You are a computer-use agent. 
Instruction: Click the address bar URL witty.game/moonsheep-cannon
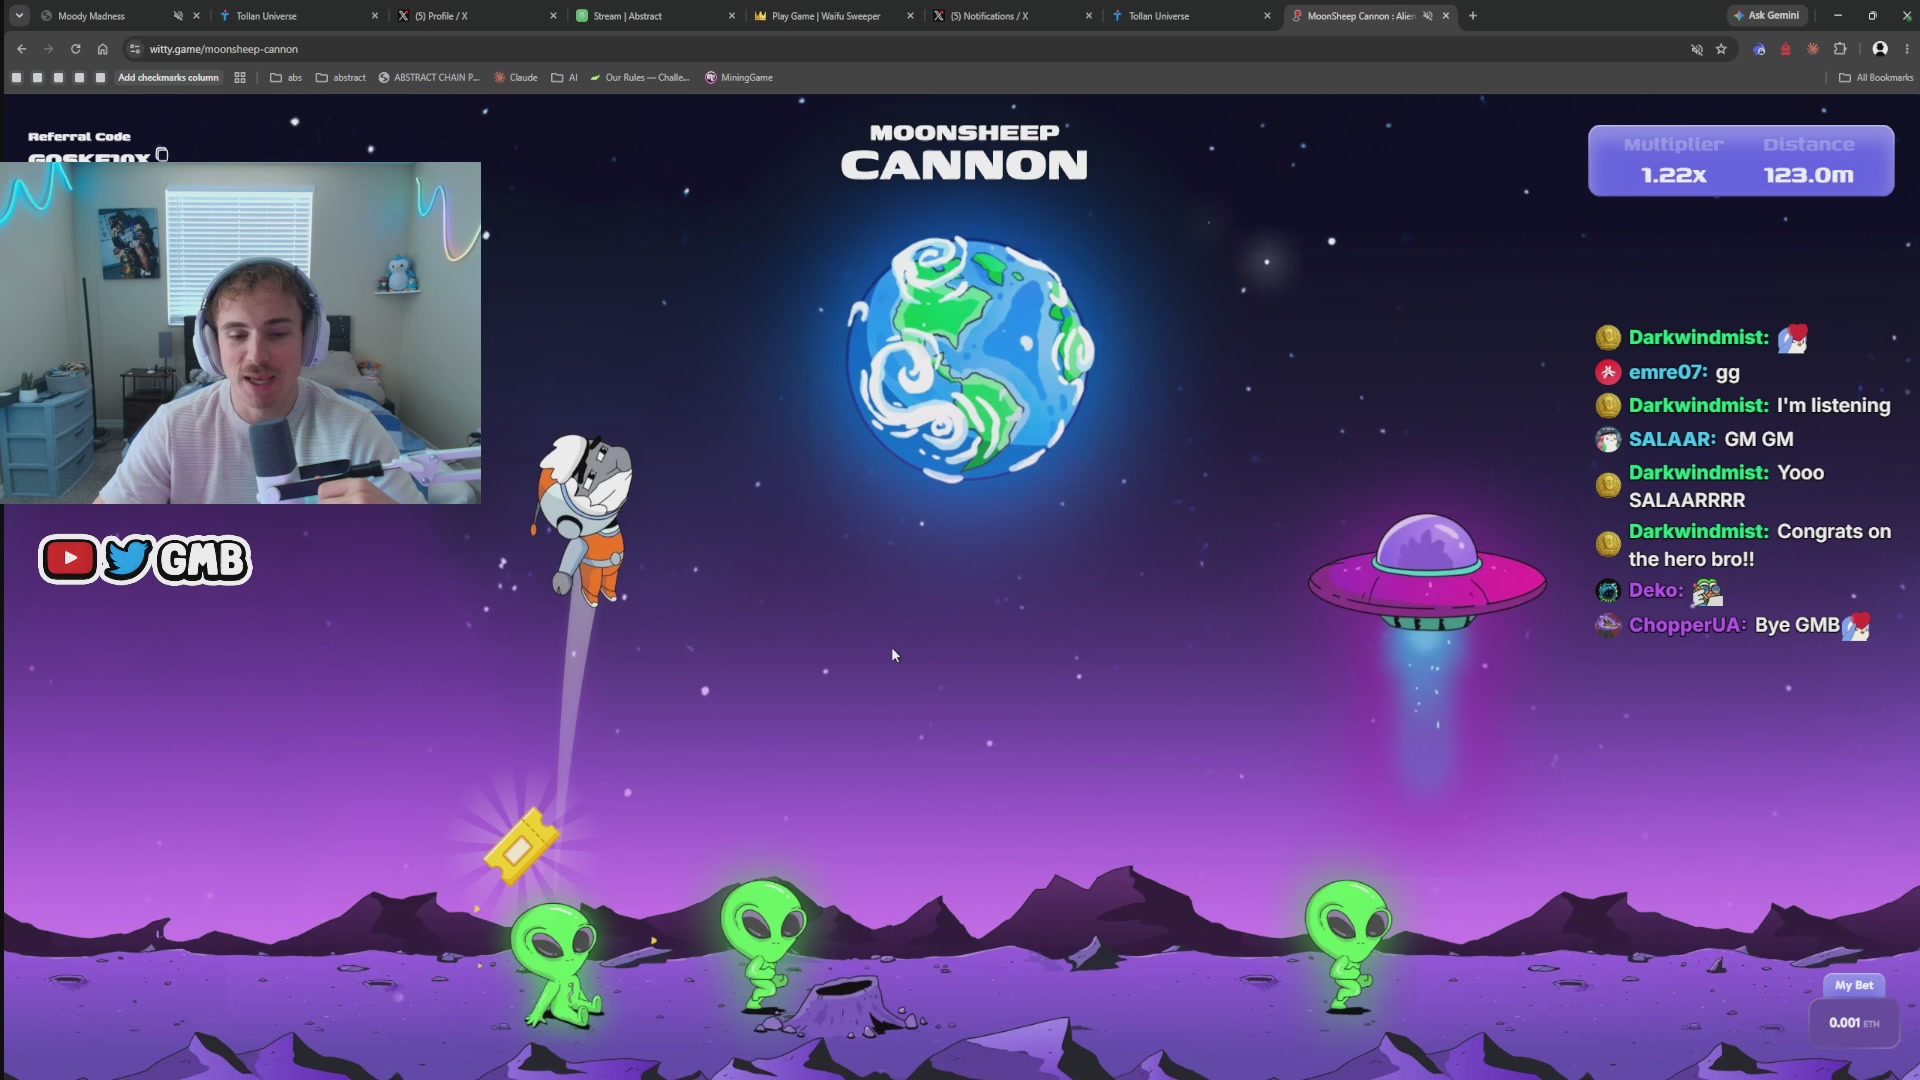tap(224, 49)
